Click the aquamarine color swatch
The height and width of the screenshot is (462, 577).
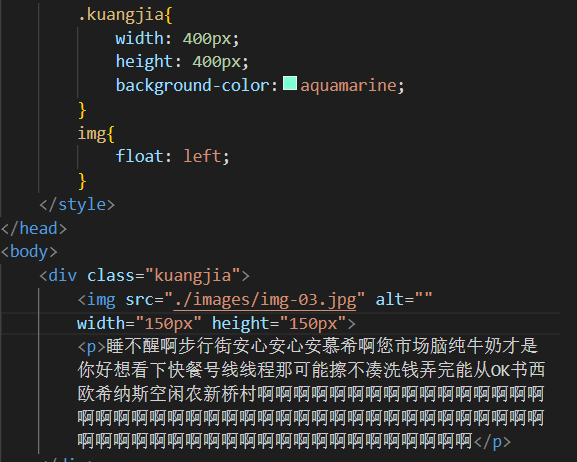[x=290, y=83]
